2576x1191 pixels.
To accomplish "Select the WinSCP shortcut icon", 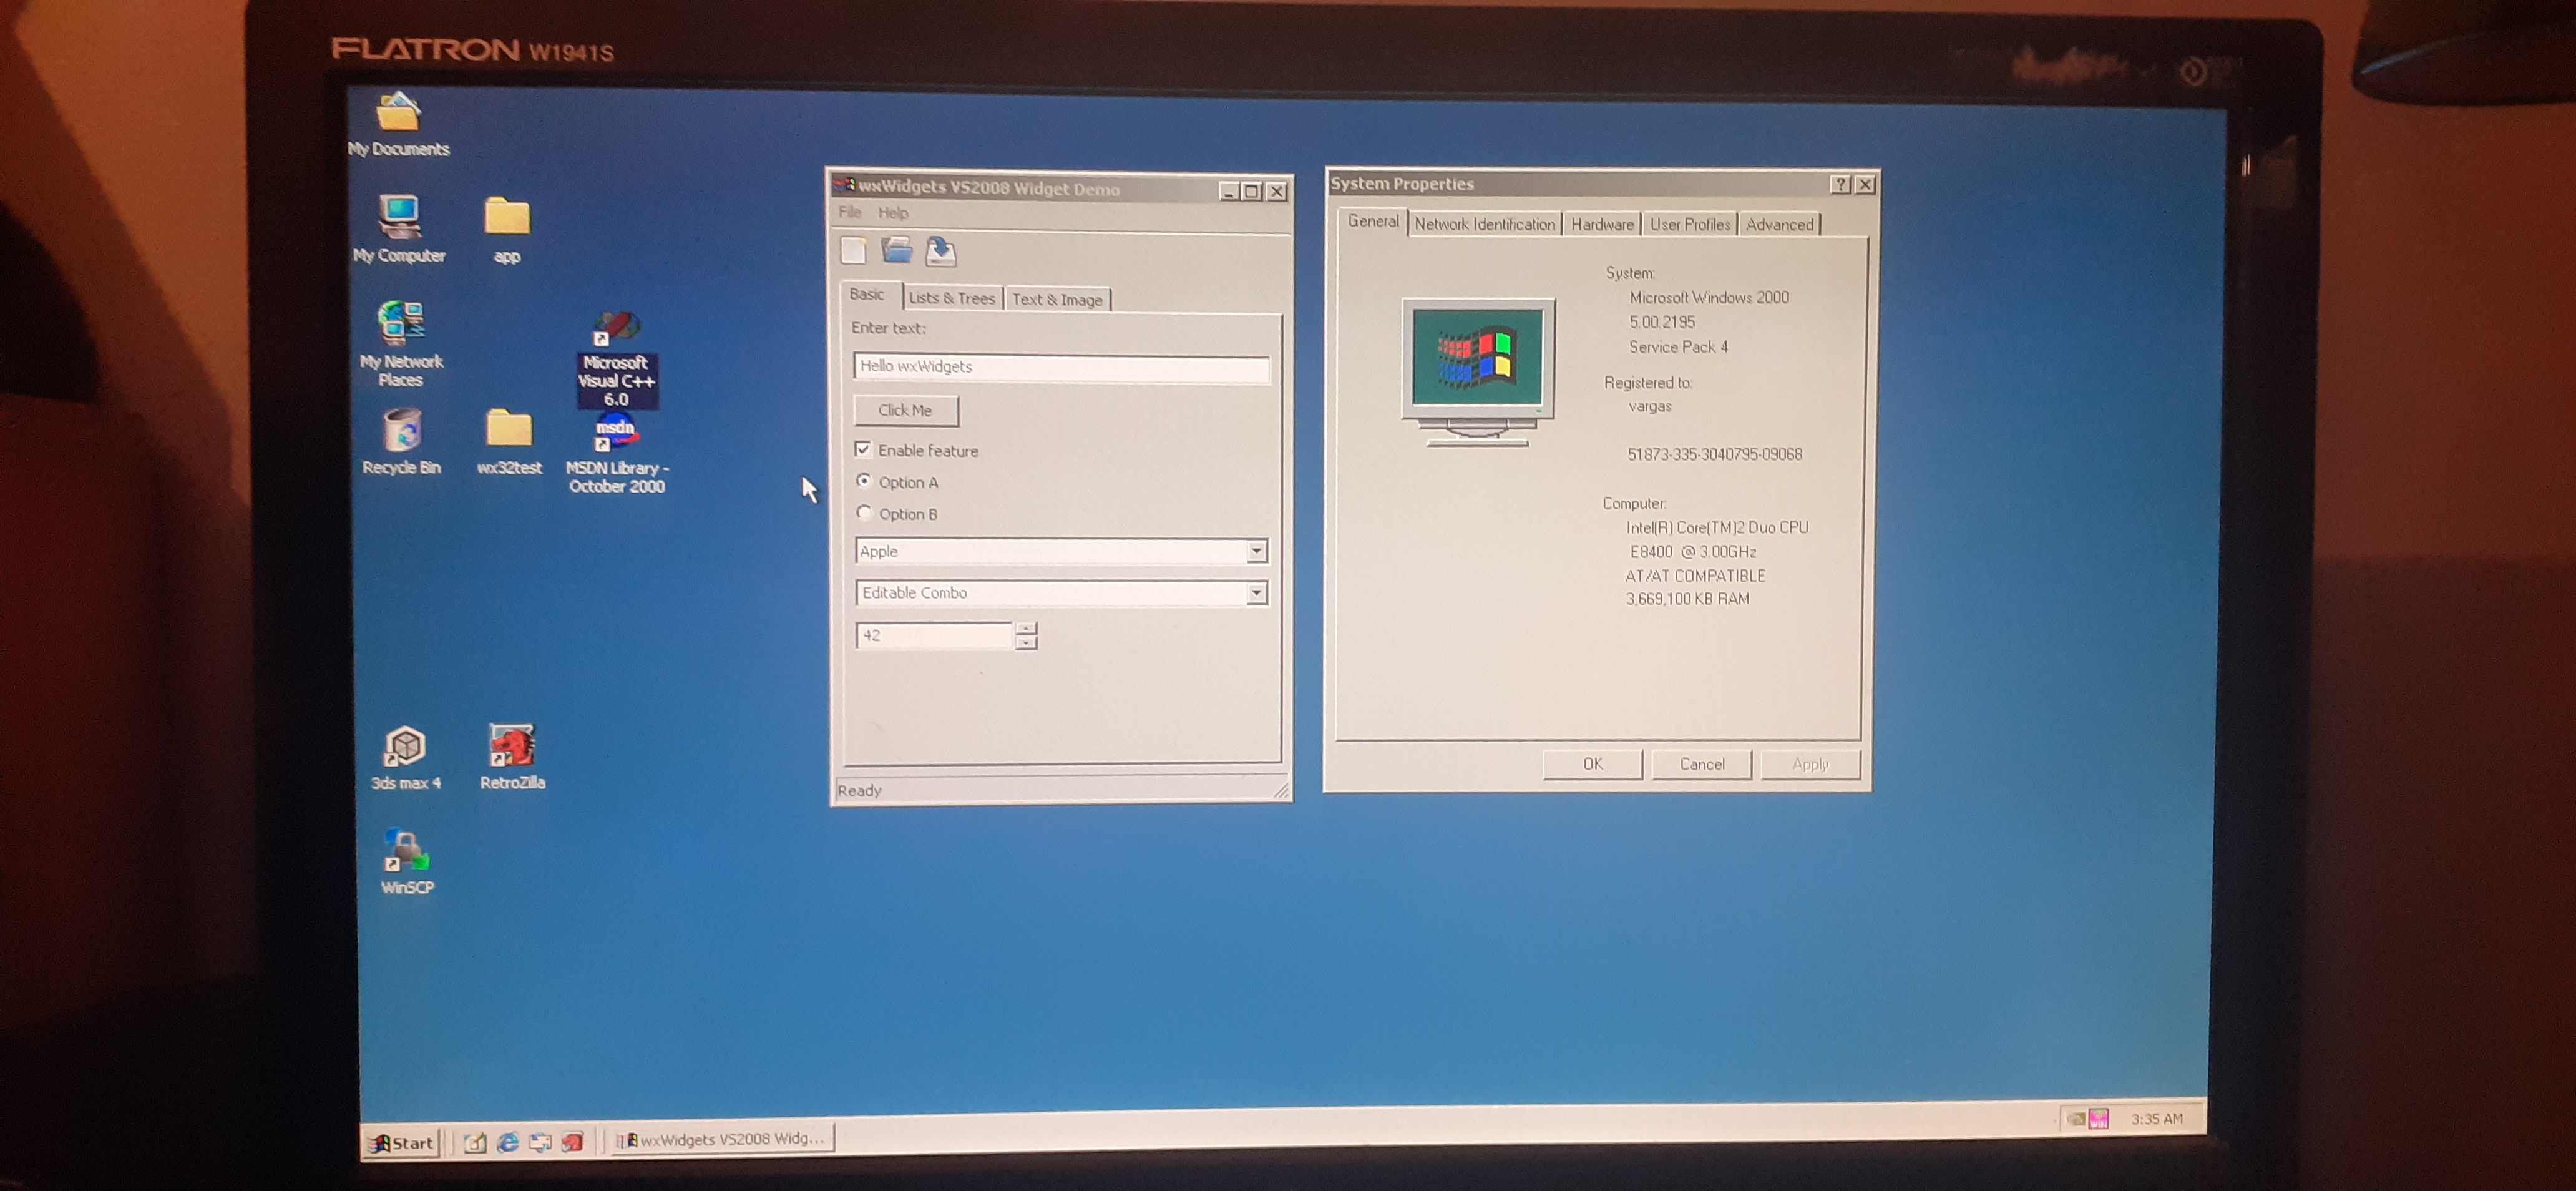I will click(x=407, y=862).
